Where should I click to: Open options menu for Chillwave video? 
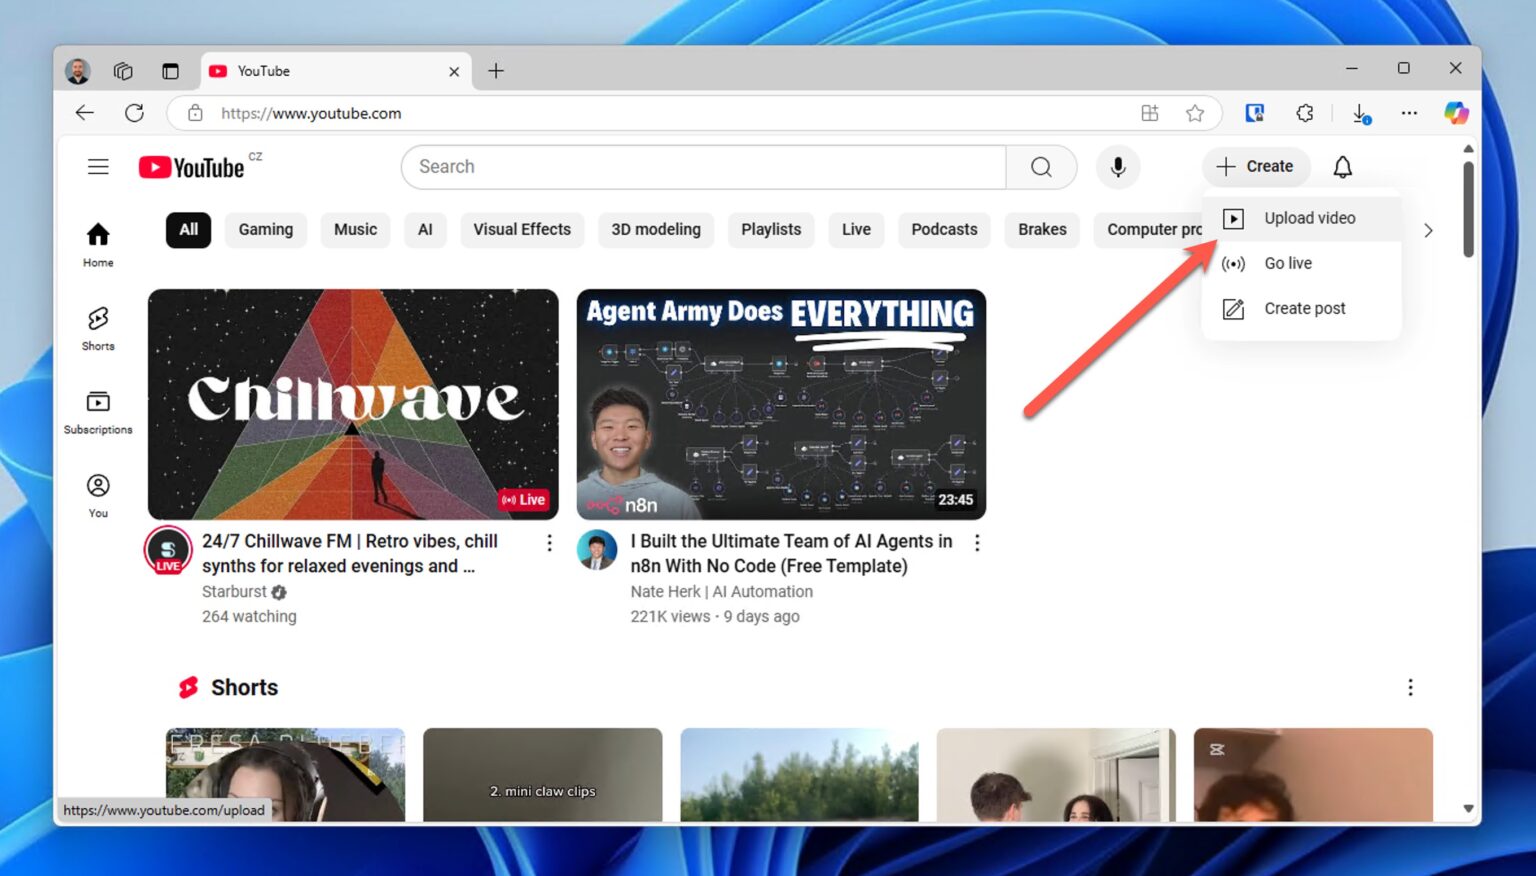[x=549, y=543]
